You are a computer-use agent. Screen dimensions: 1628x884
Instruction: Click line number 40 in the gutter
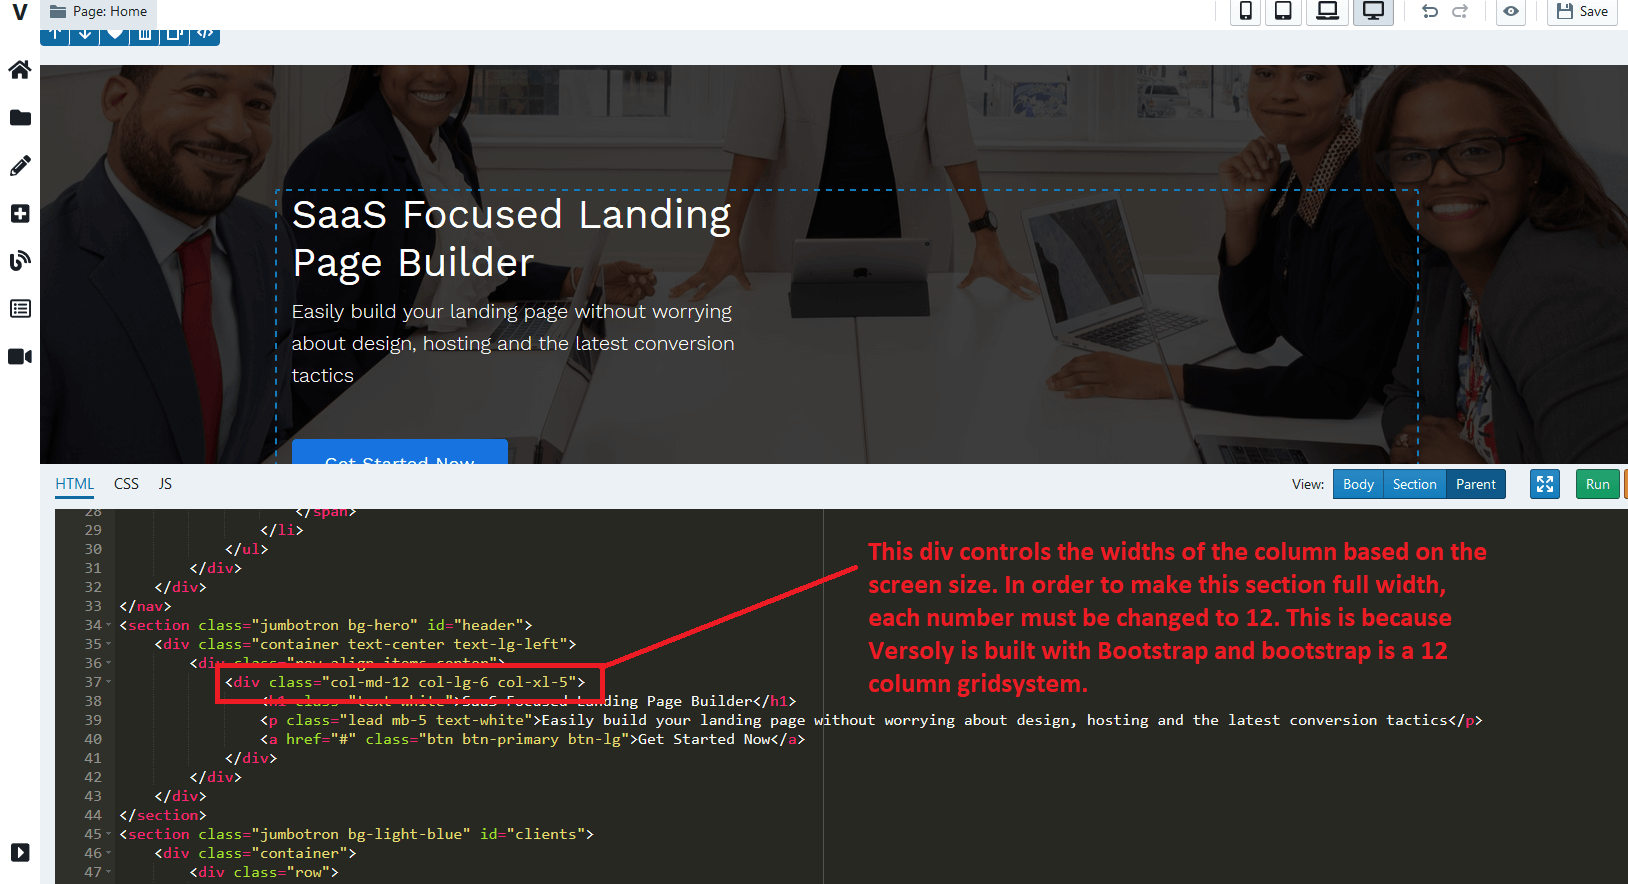click(x=93, y=739)
